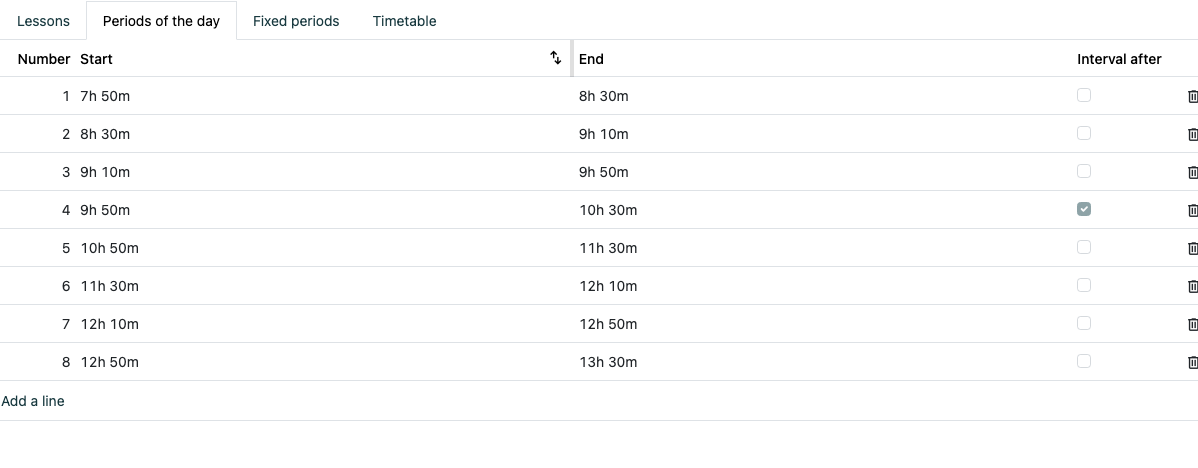The image size is (1198, 468).
Task: Click the sort arrows on Start column
Action: (556, 58)
